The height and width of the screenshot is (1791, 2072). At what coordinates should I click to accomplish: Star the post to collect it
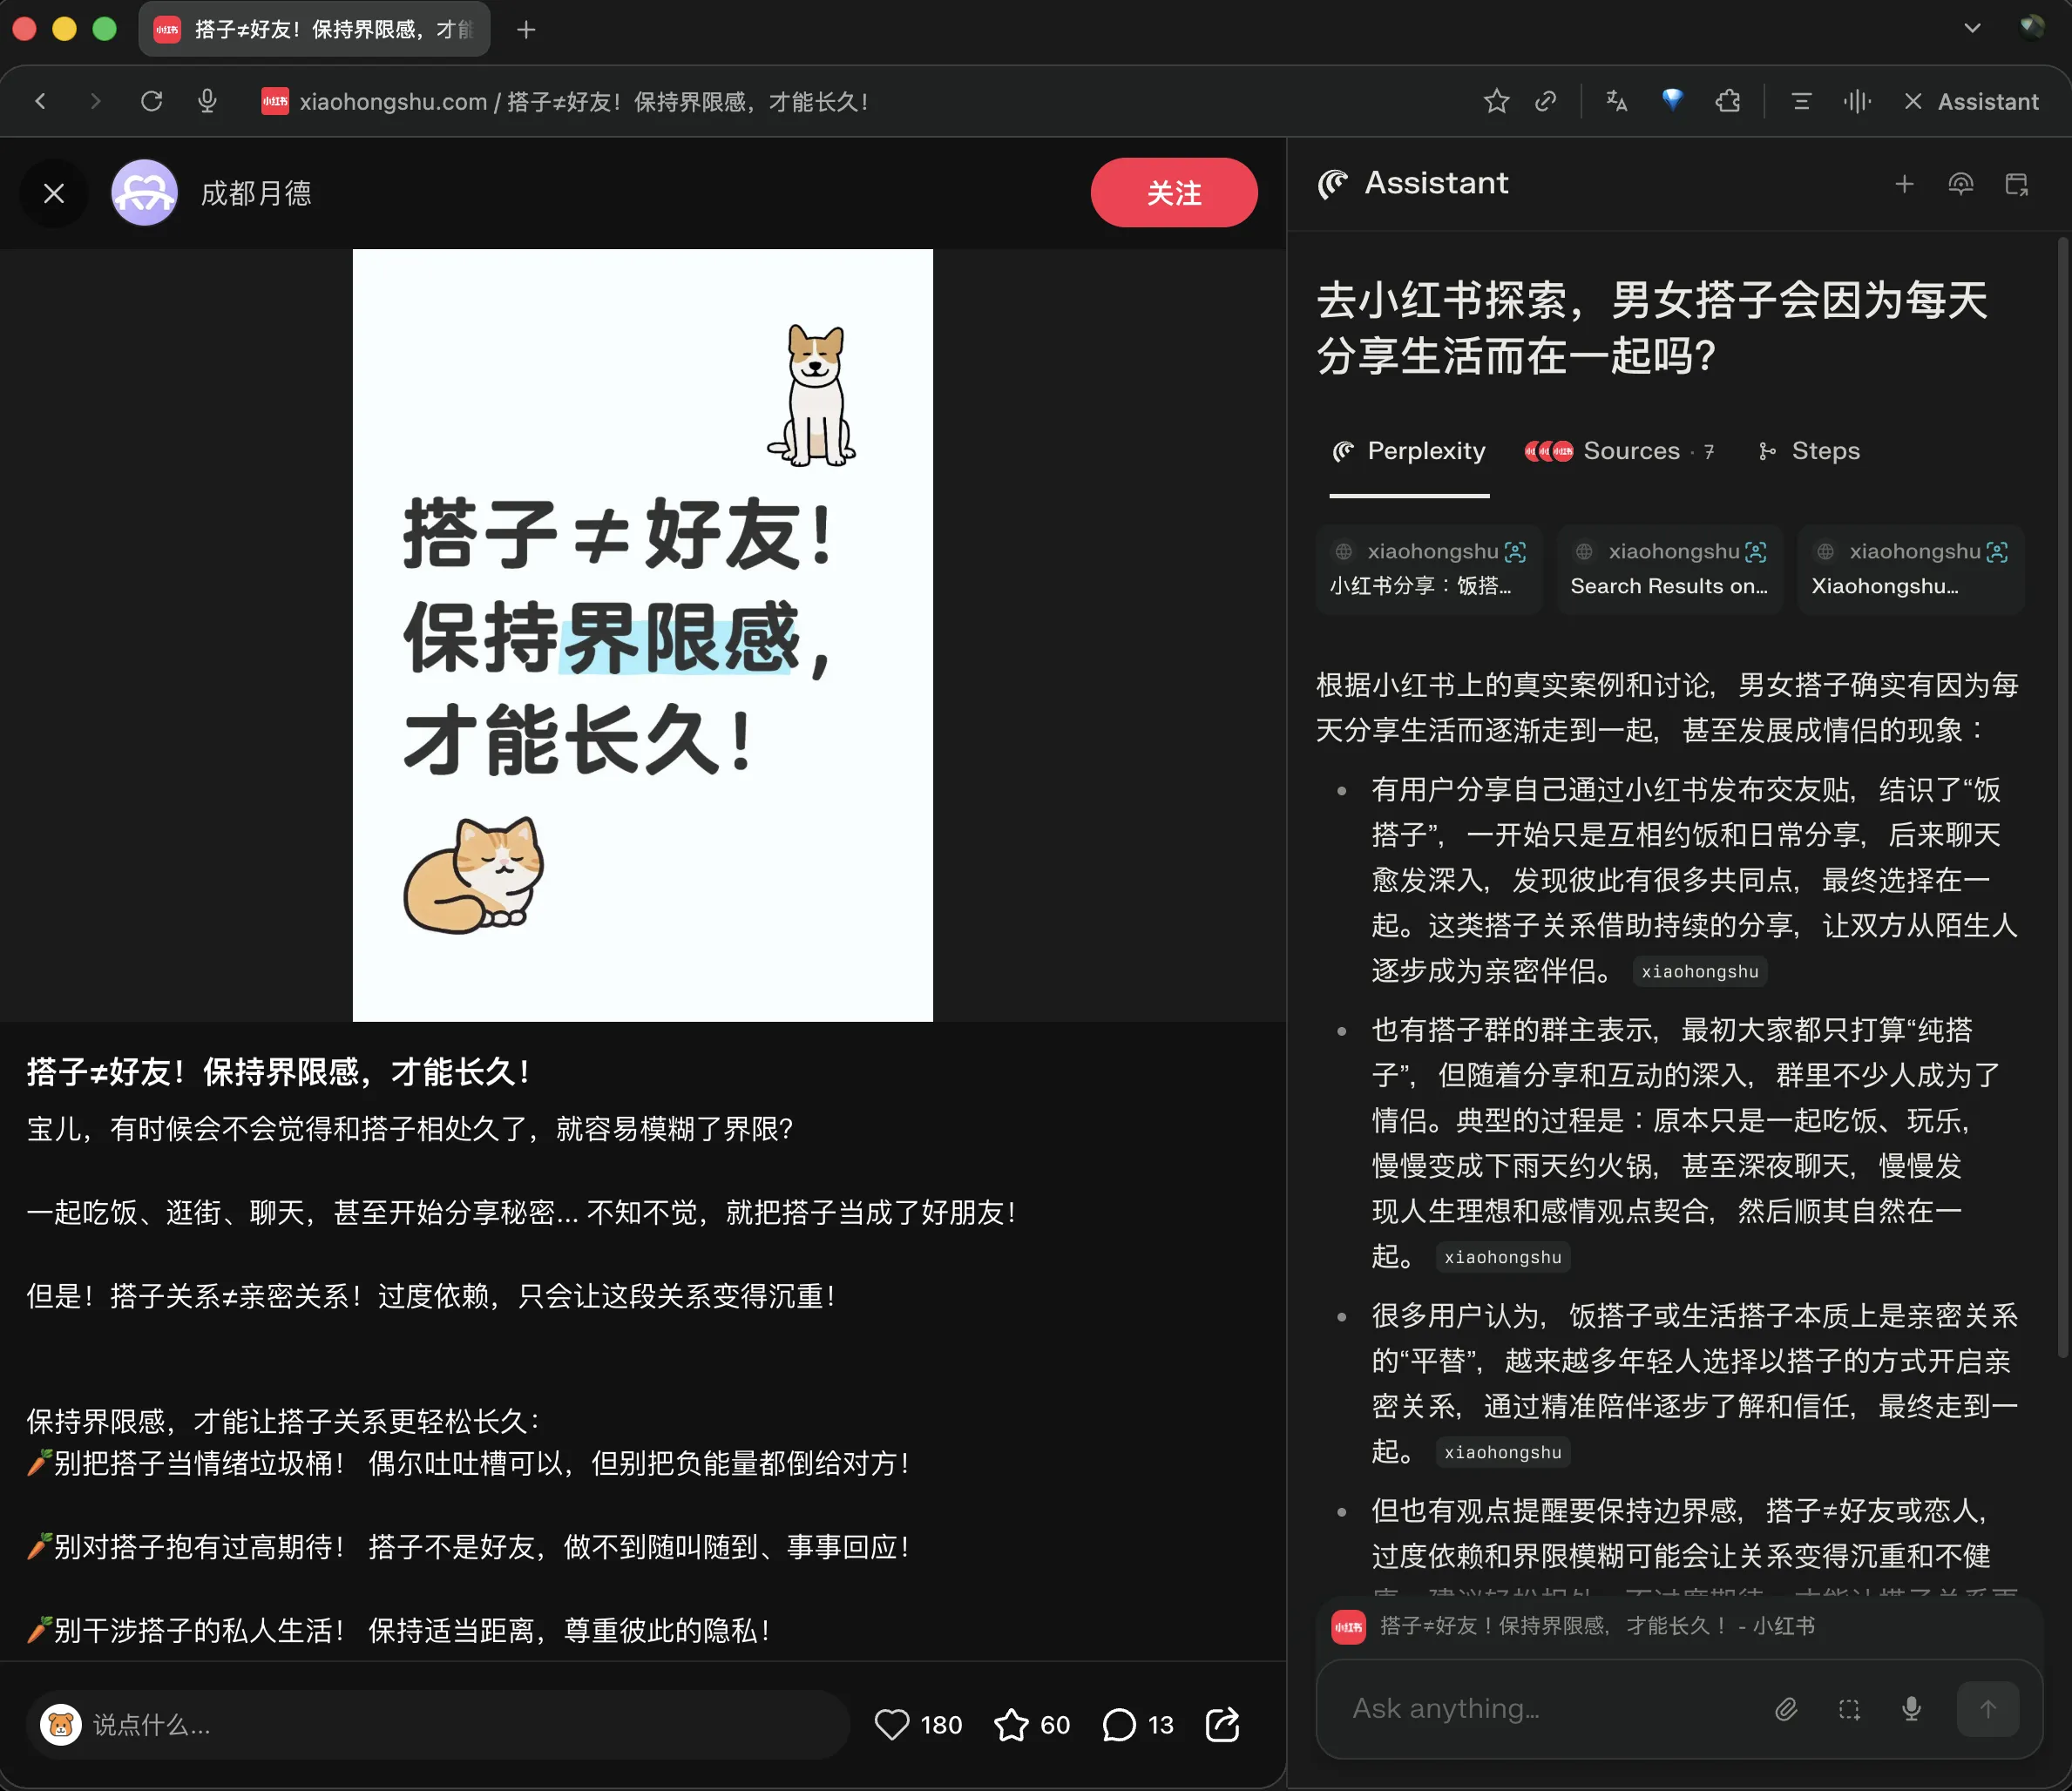pos(1011,1724)
